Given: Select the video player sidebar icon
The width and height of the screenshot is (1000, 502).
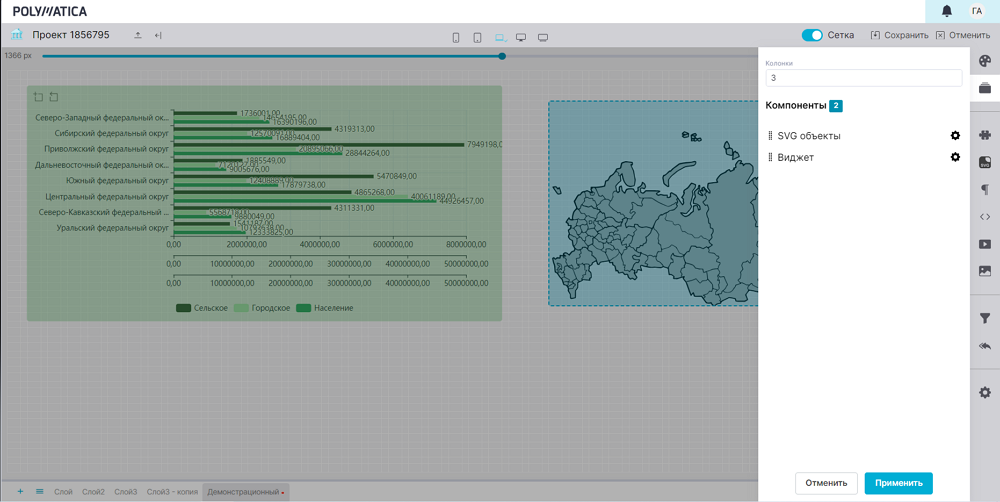Looking at the screenshot, I should (985, 244).
